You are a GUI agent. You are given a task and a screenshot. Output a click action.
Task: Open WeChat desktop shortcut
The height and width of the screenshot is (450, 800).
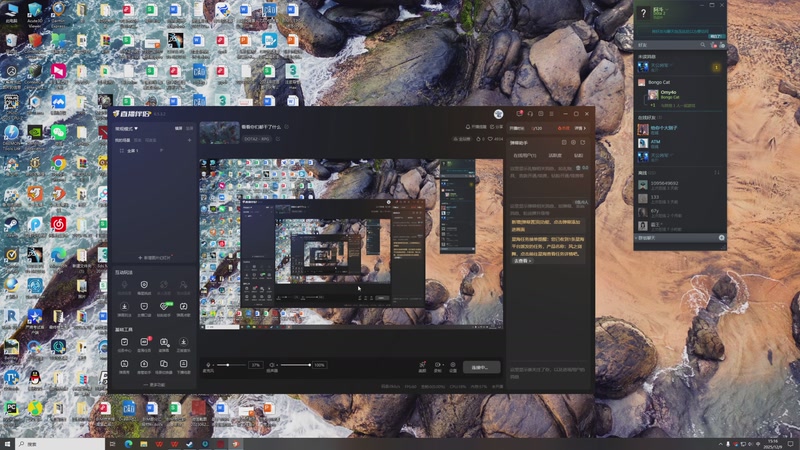tap(58, 134)
